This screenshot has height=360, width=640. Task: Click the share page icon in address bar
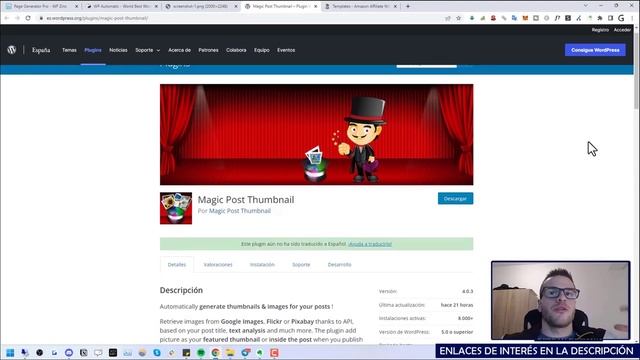(x=448, y=18)
